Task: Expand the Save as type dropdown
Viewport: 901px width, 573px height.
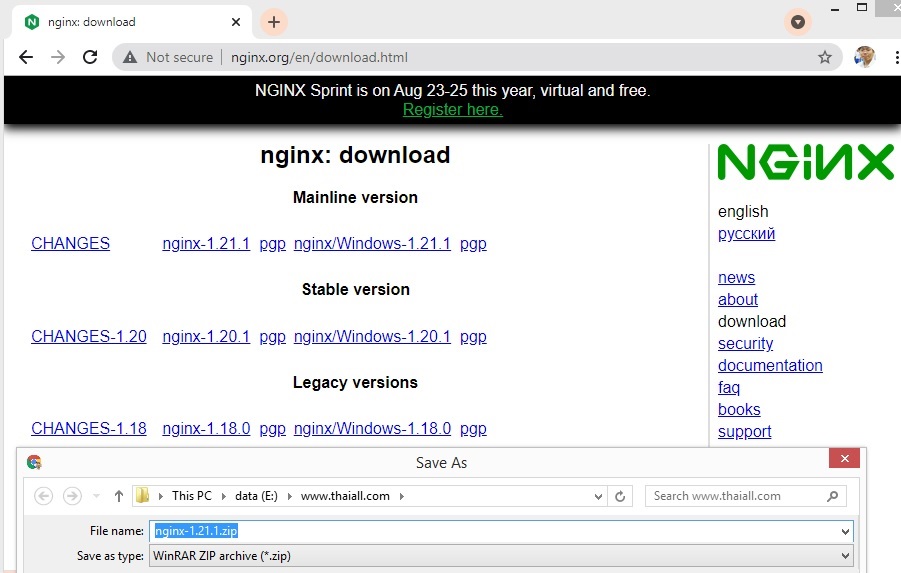Action: coord(846,556)
